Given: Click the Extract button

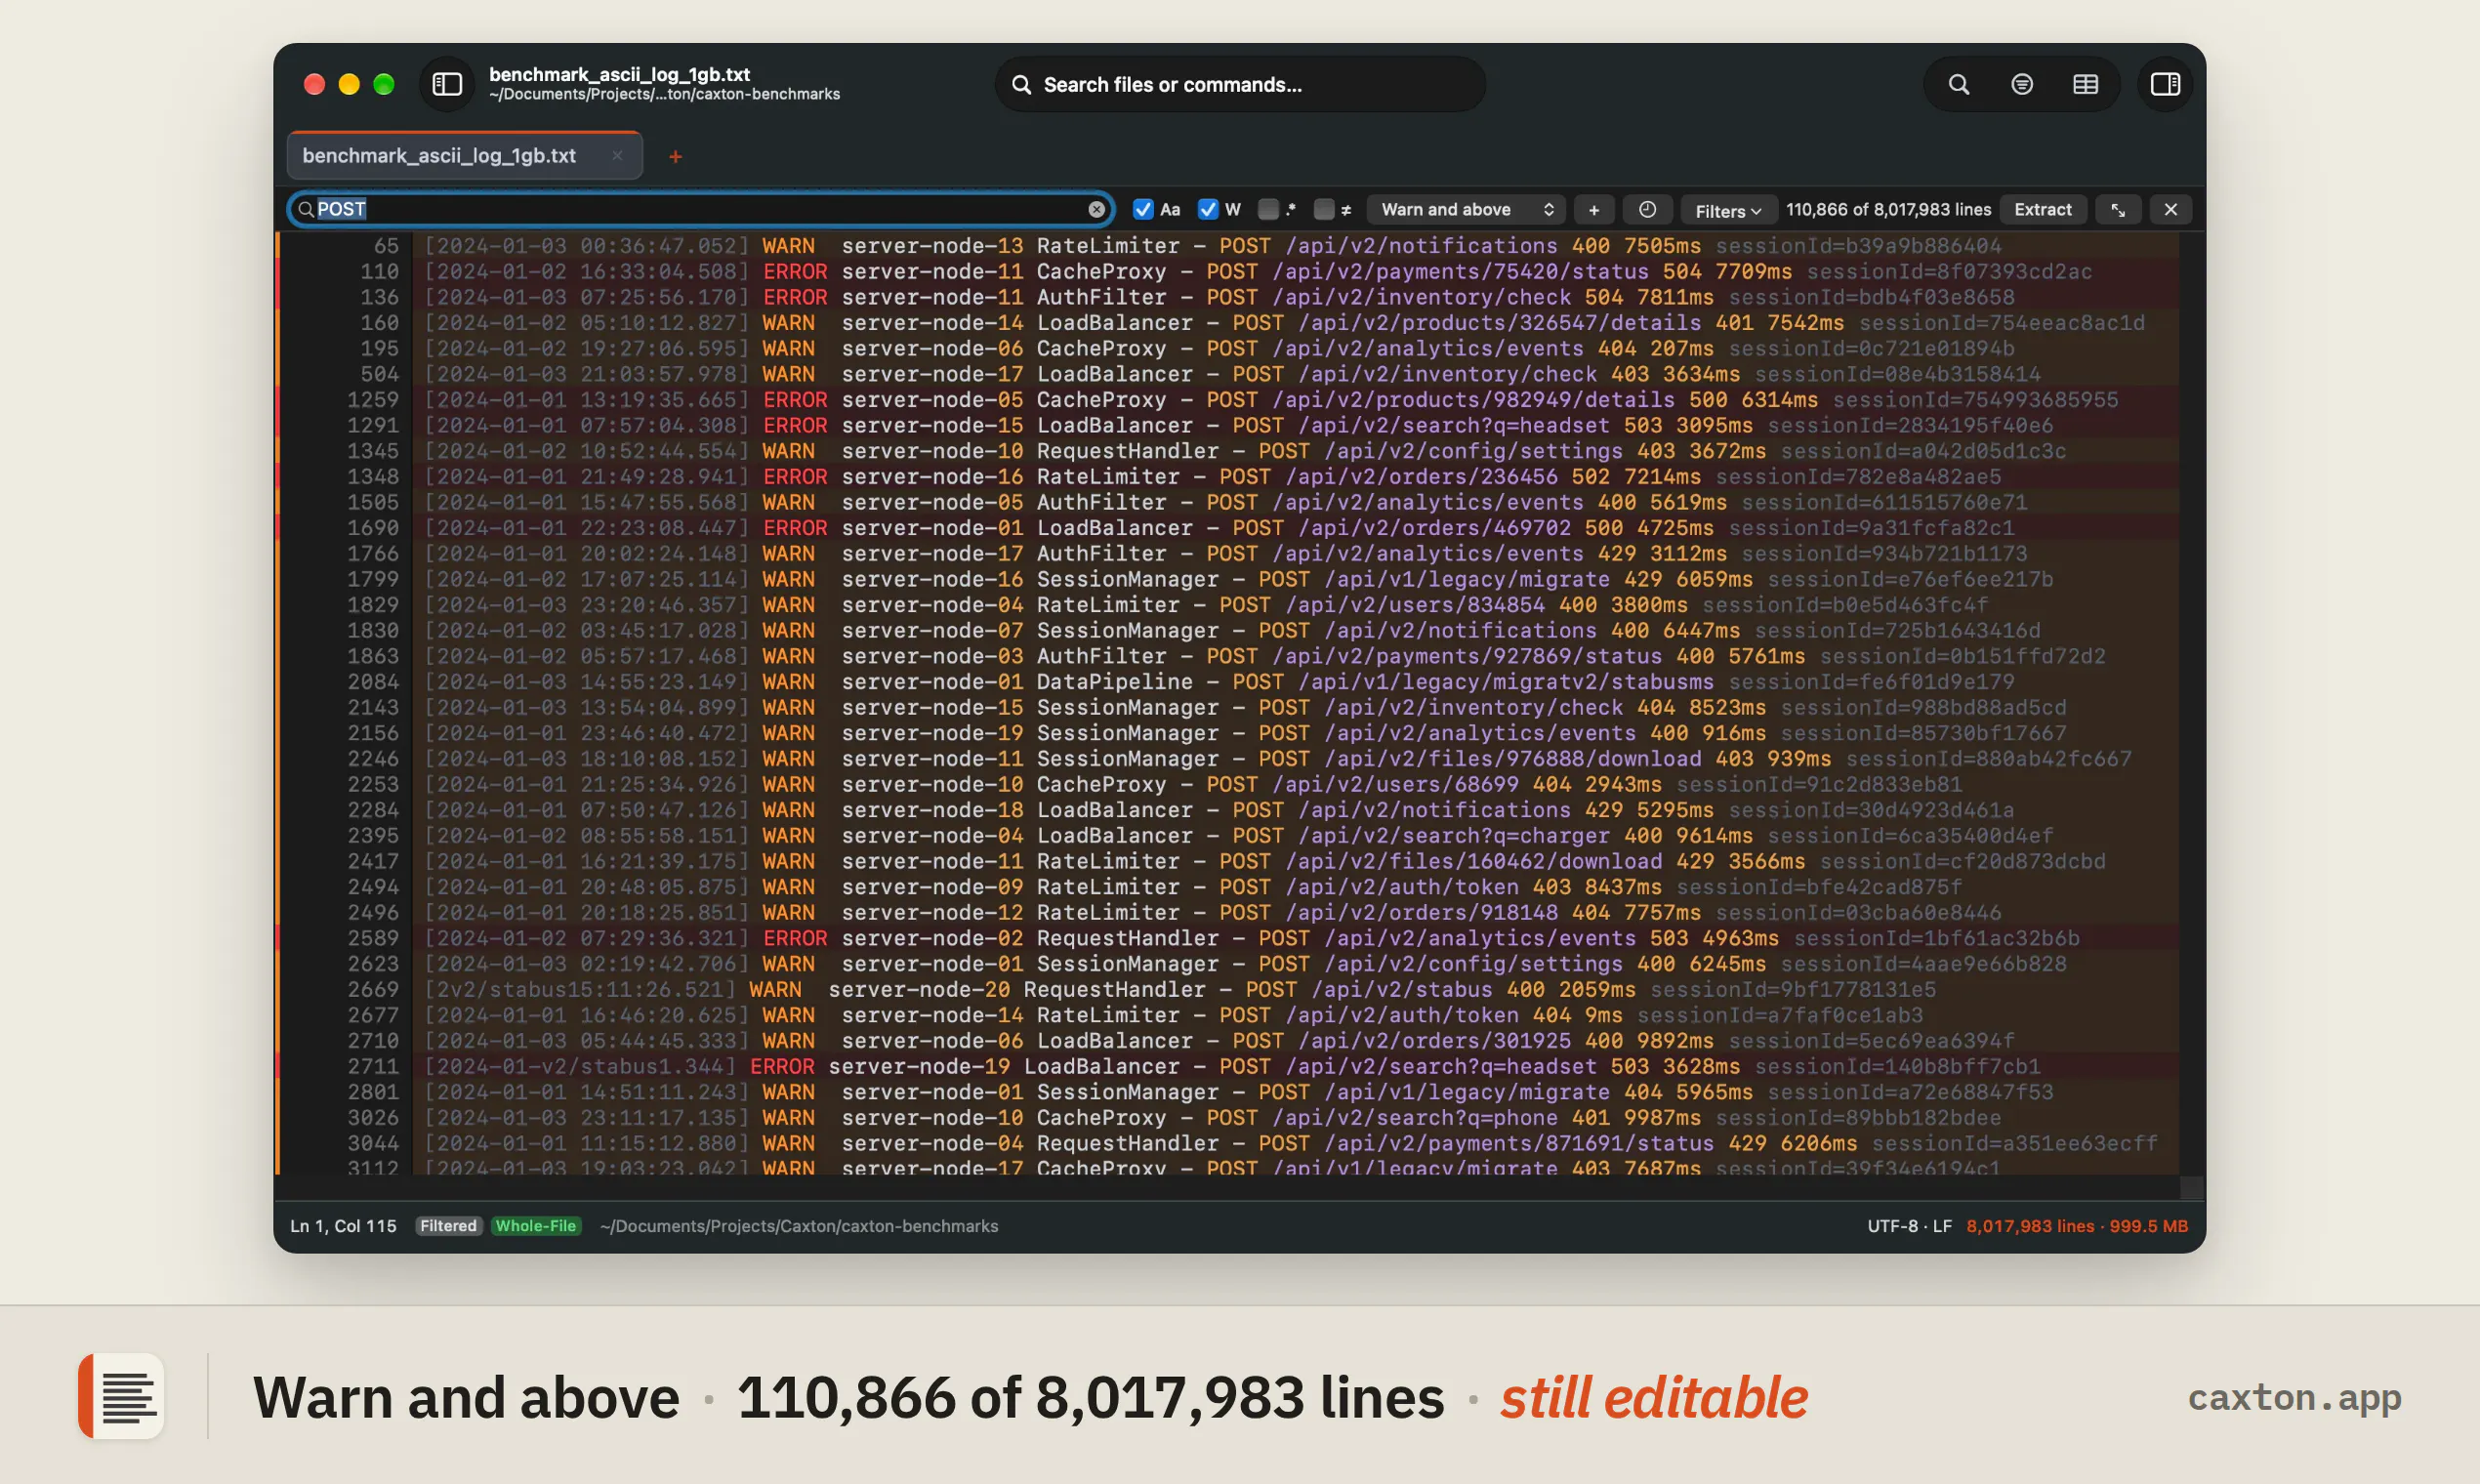Looking at the screenshot, I should pos(2043,210).
